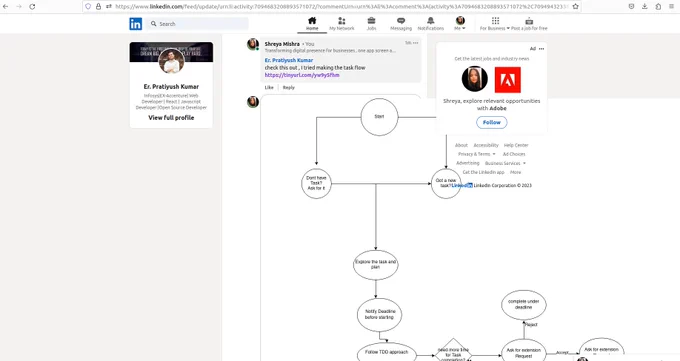The width and height of the screenshot is (680, 361).
Task: Like the Shreya Mishra comment
Action: 269,87
